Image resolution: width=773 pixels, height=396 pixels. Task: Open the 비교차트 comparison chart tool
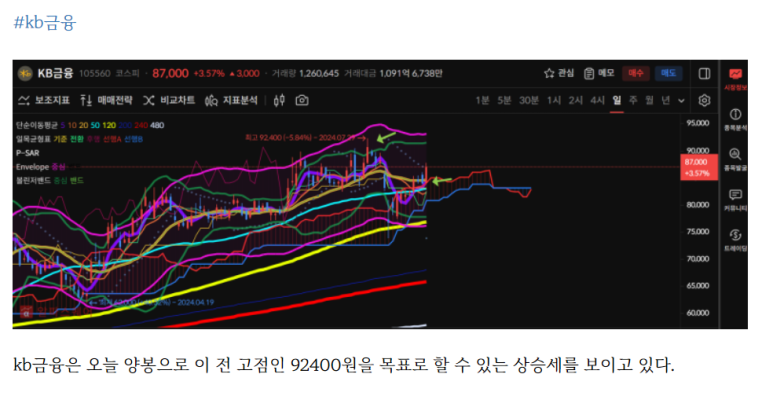(x=169, y=101)
